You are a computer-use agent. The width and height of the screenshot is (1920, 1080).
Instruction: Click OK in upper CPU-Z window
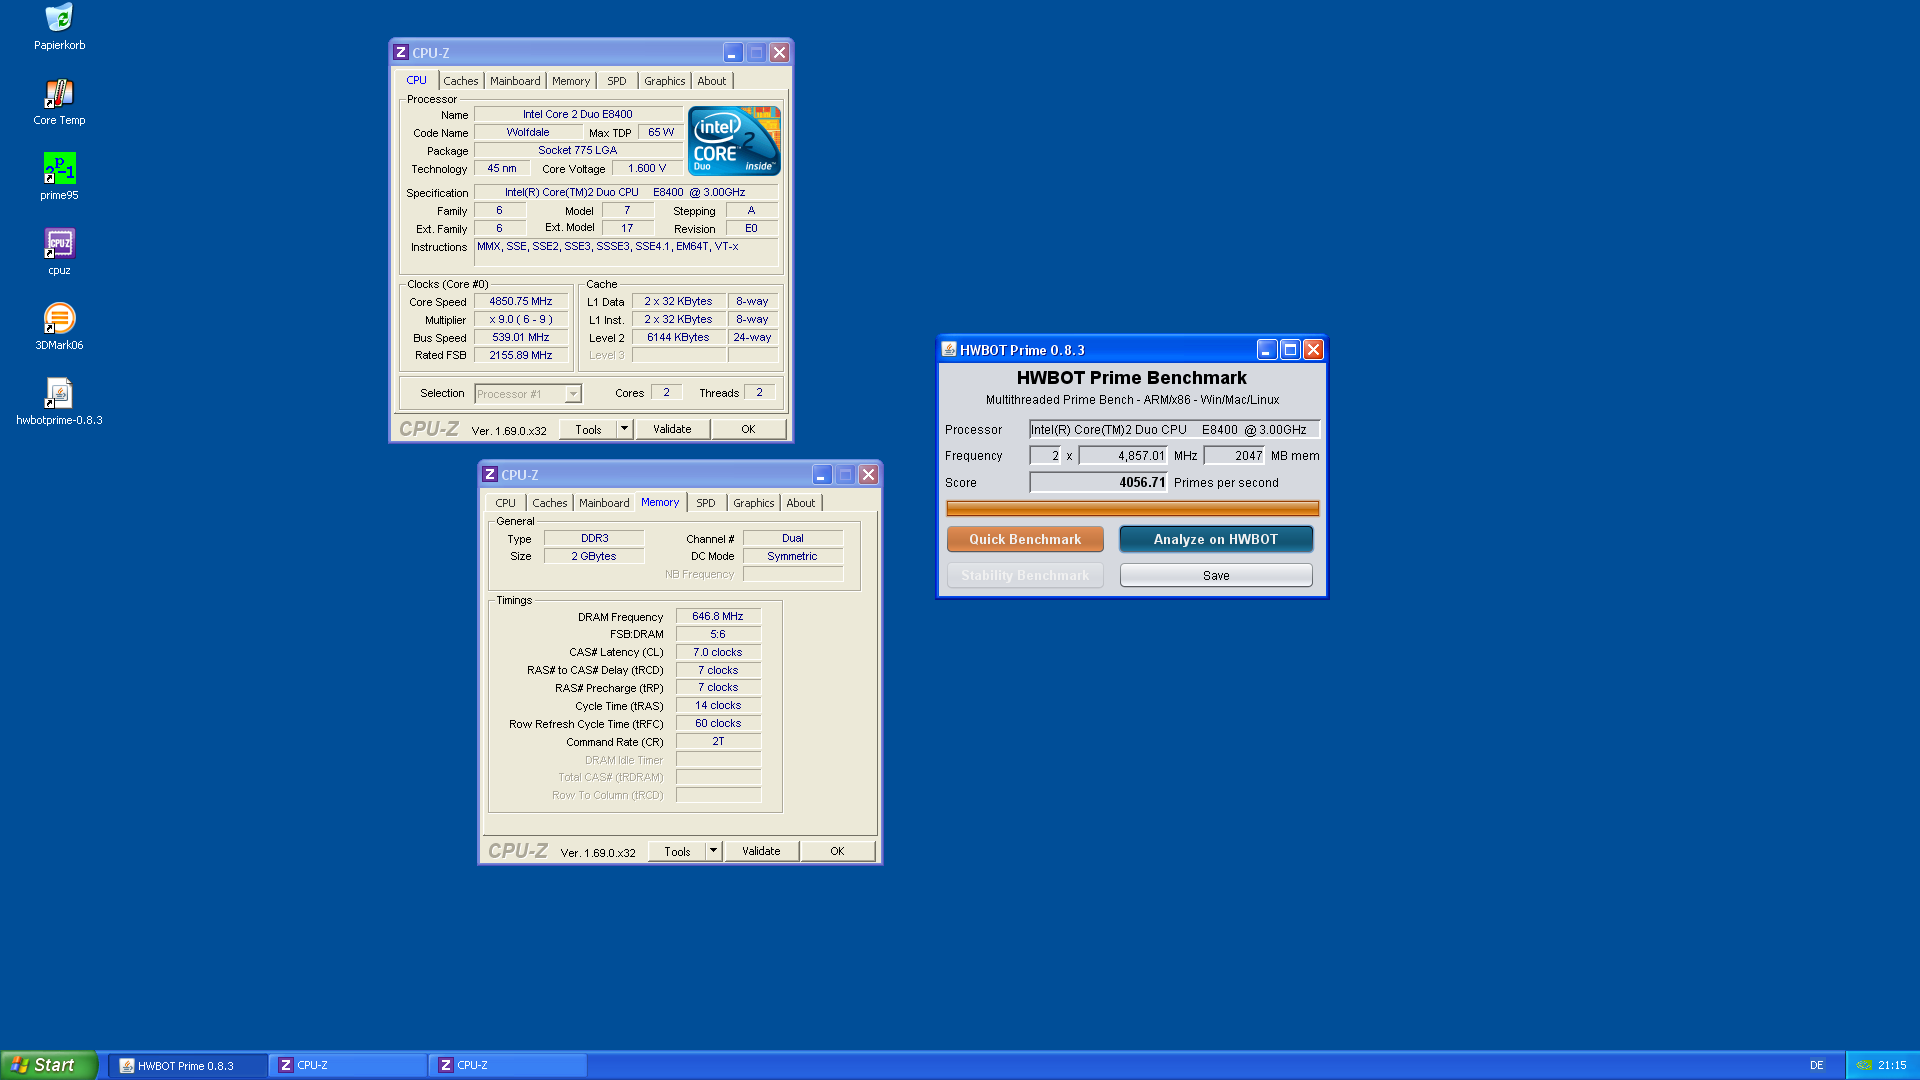(748, 429)
